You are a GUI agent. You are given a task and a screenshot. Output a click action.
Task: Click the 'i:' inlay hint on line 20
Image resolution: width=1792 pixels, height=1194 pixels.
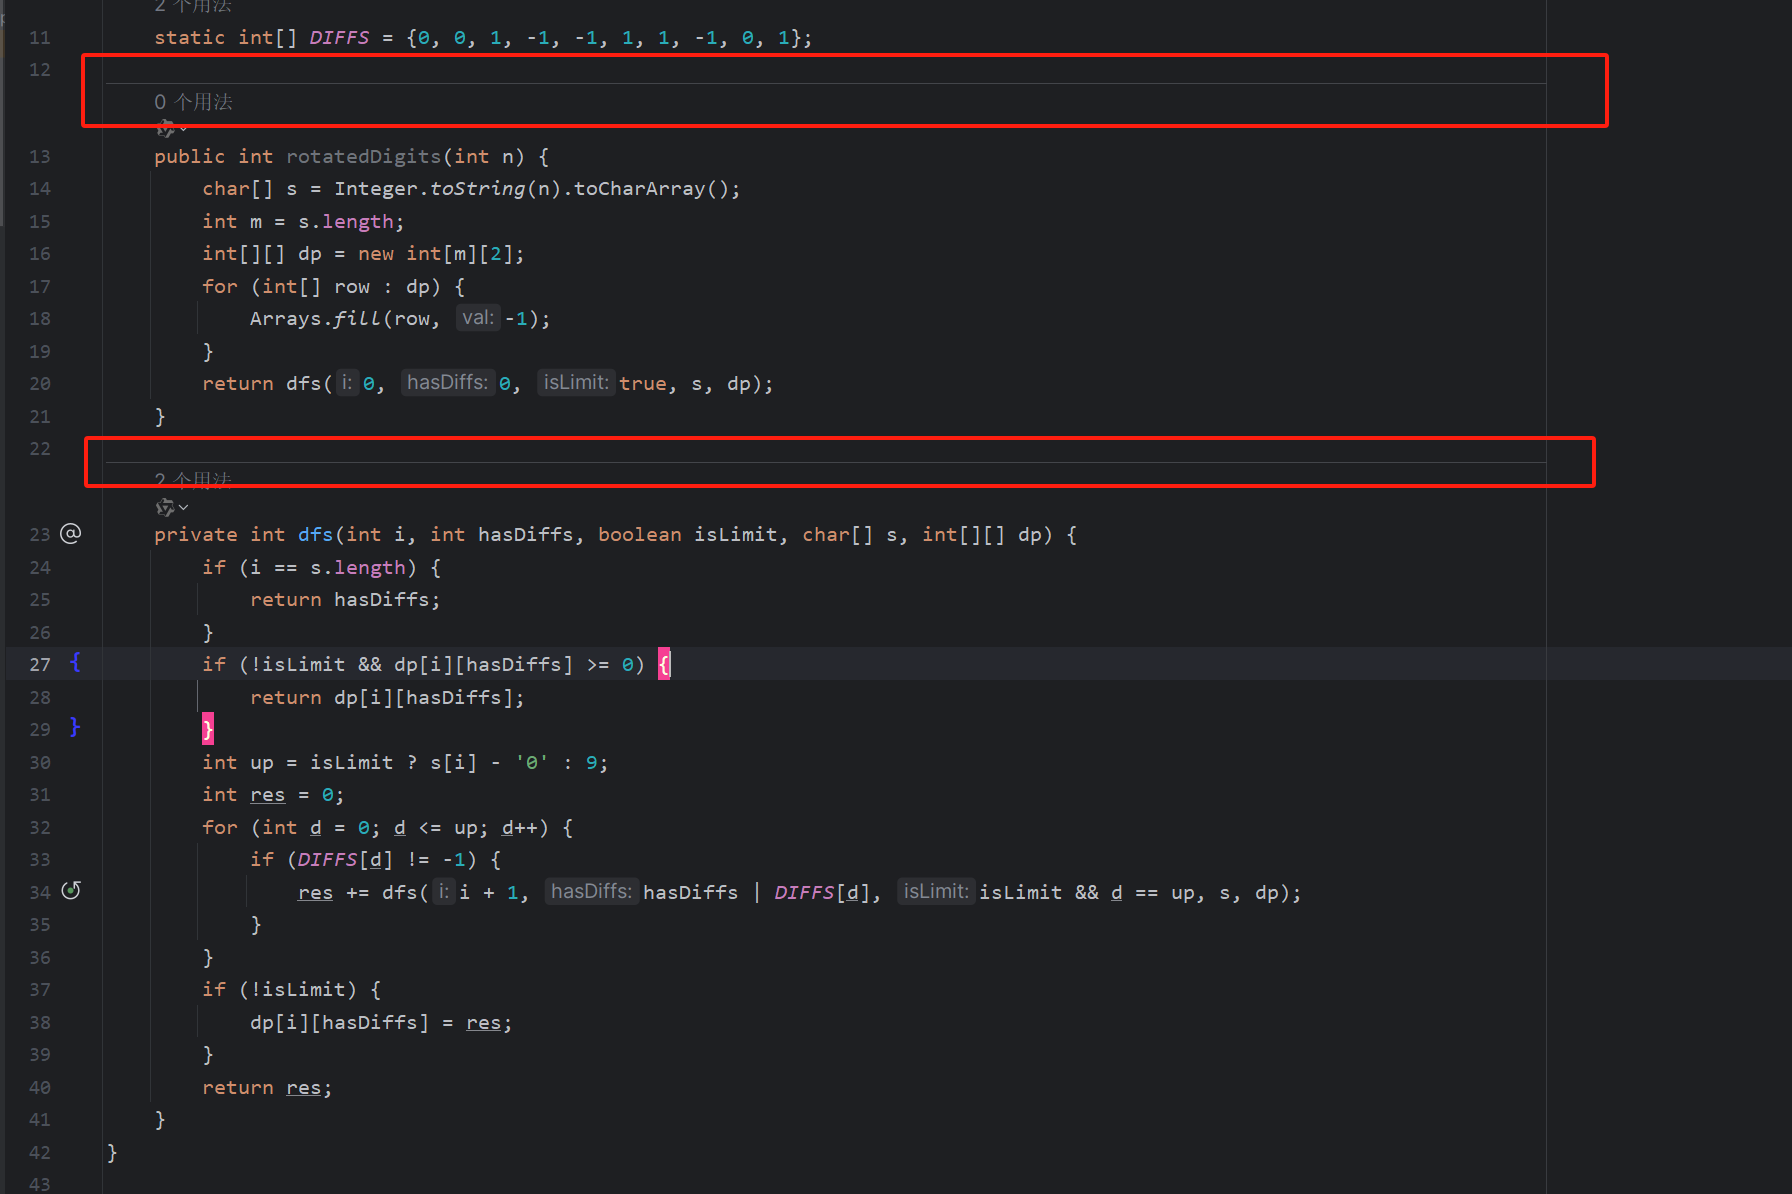click(x=347, y=383)
